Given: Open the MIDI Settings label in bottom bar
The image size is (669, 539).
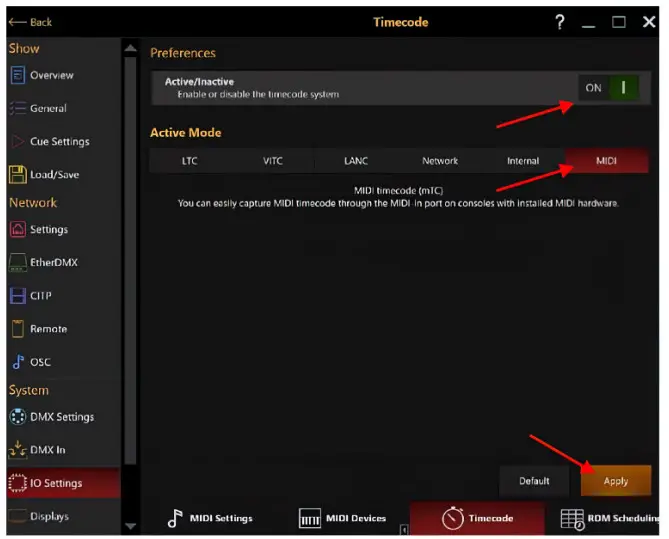Looking at the screenshot, I should click(221, 518).
